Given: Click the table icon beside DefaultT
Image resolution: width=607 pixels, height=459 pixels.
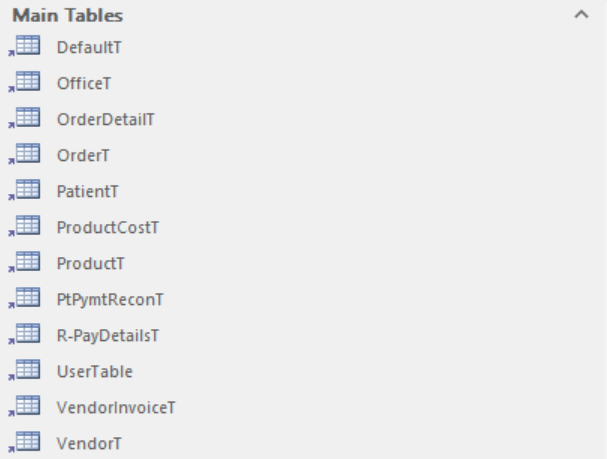Looking at the screenshot, I should pyautogui.click(x=27, y=46).
